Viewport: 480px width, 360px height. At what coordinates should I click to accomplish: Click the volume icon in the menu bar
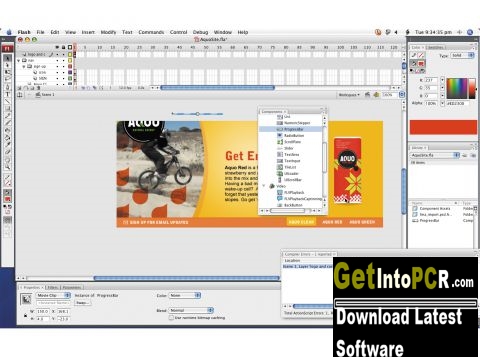click(396, 32)
